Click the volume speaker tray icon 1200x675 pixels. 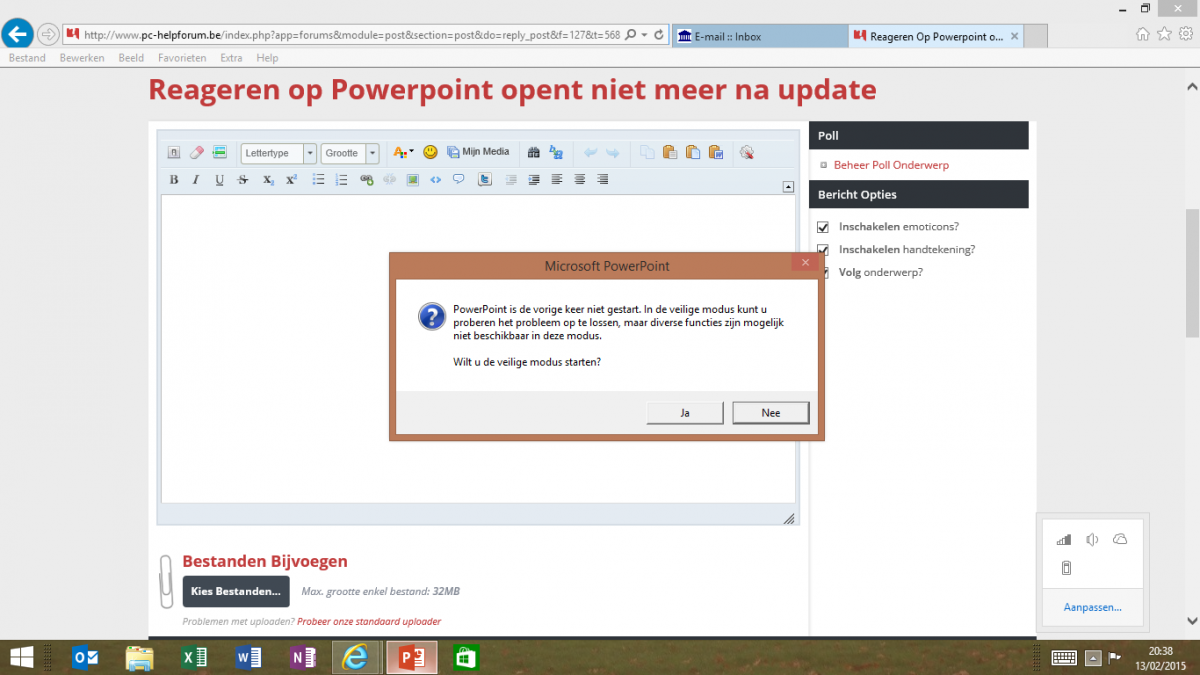(x=1092, y=540)
